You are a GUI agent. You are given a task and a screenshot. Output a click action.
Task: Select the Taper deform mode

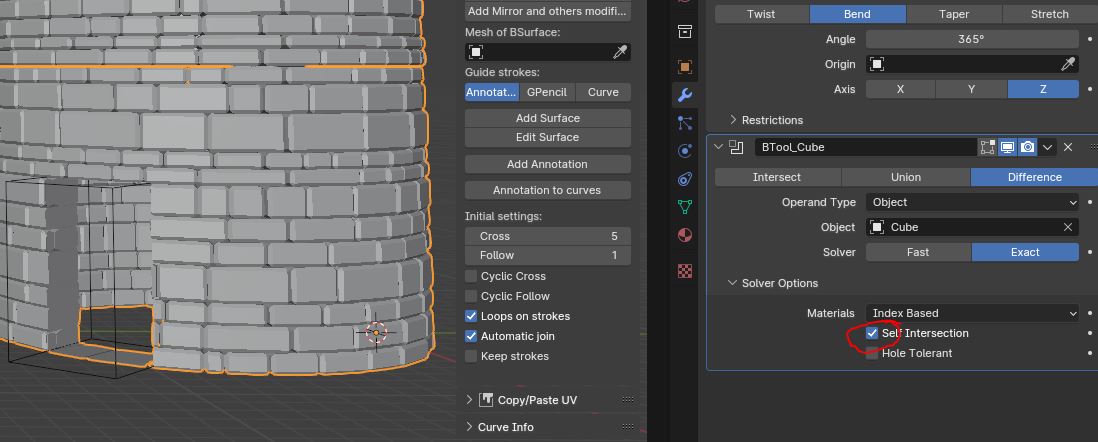click(953, 14)
